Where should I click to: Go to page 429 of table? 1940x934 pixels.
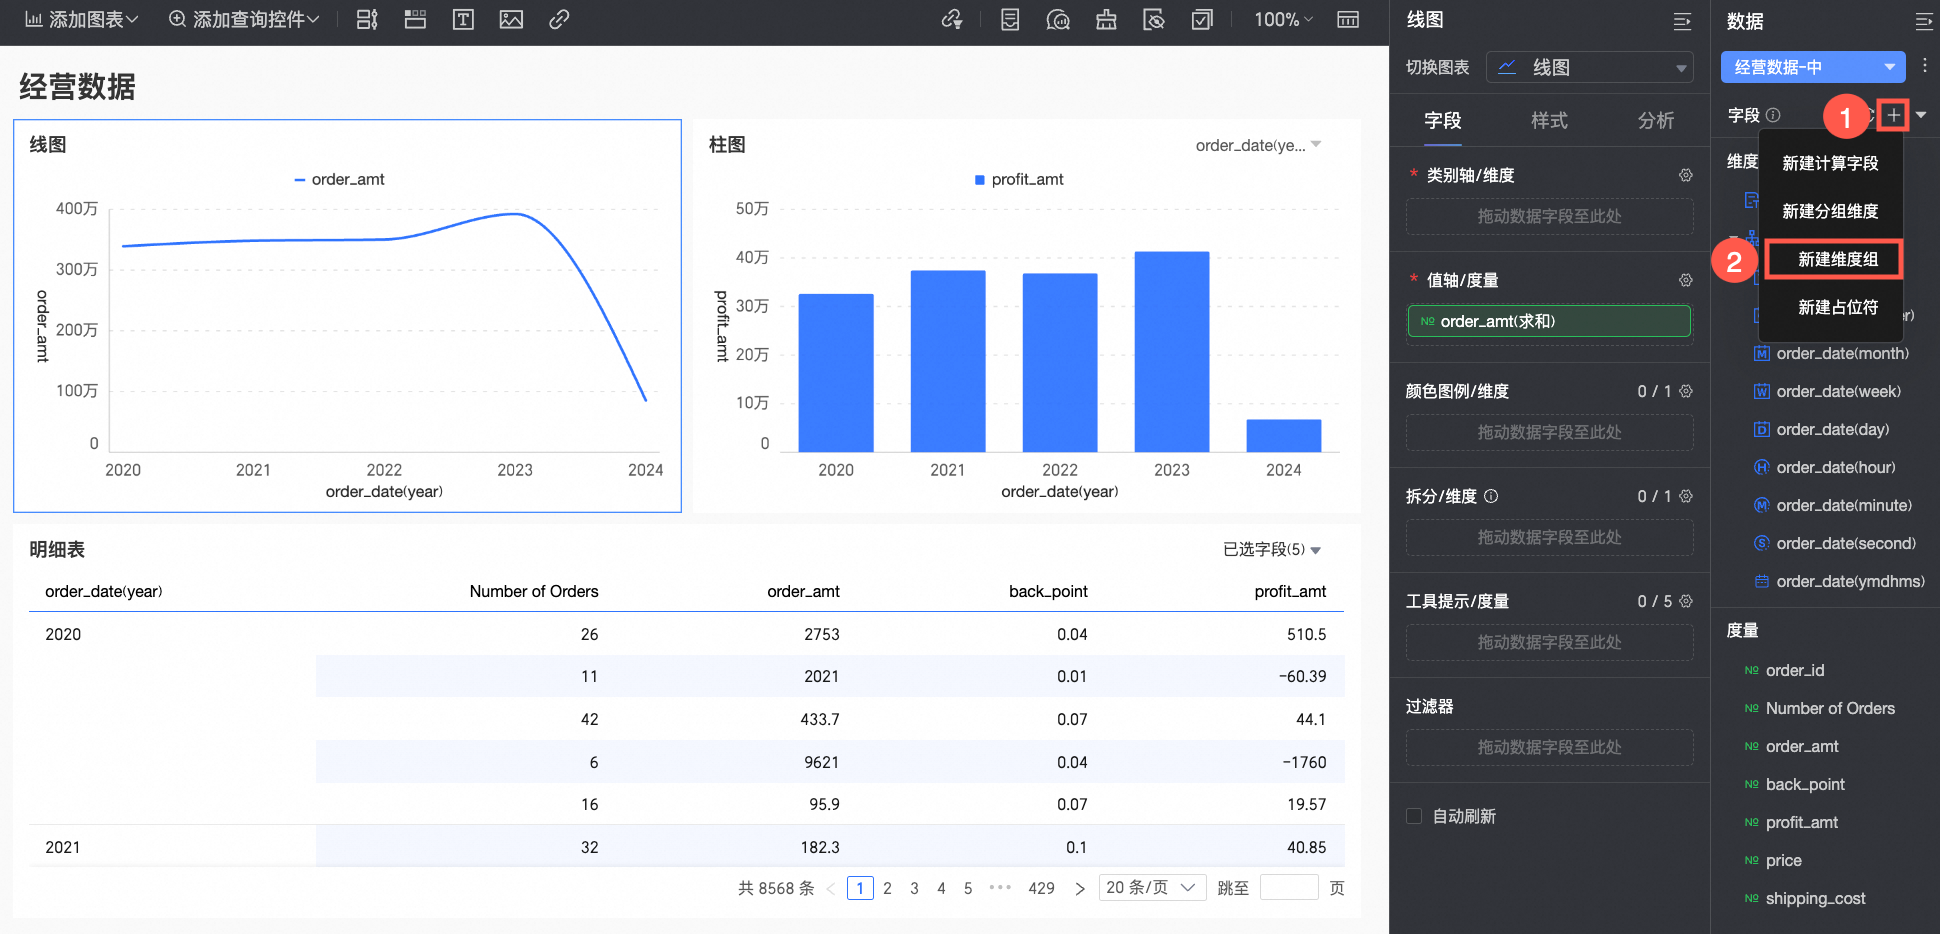point(1041,888)
